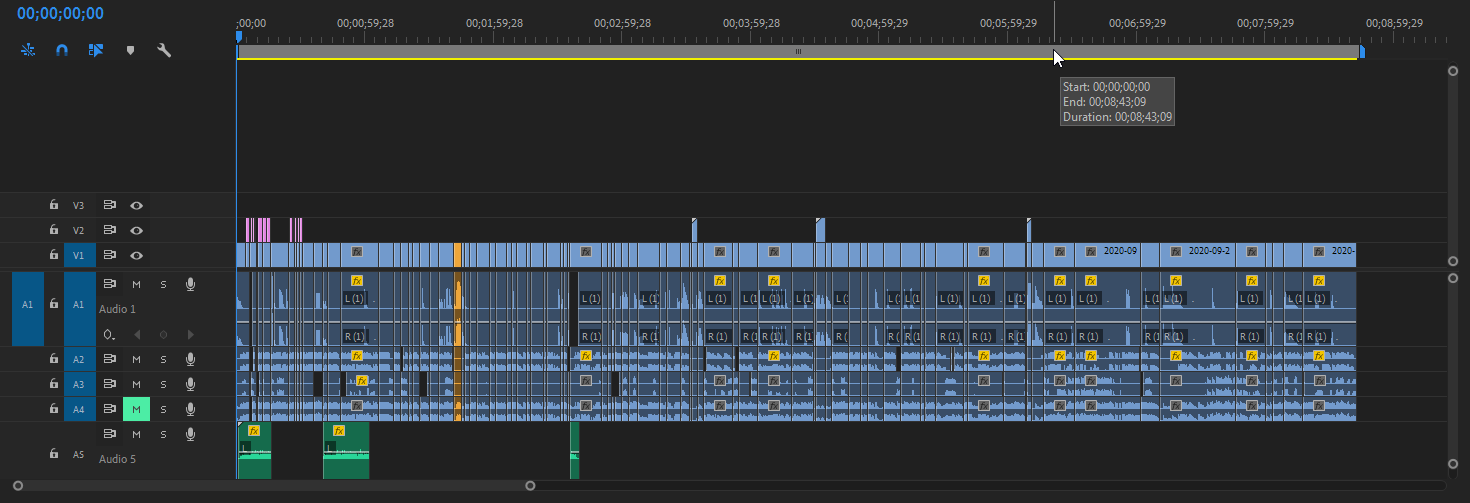Open timeline display settings wrench
This screenshot has width=1470, height=503.
[164, 49]
